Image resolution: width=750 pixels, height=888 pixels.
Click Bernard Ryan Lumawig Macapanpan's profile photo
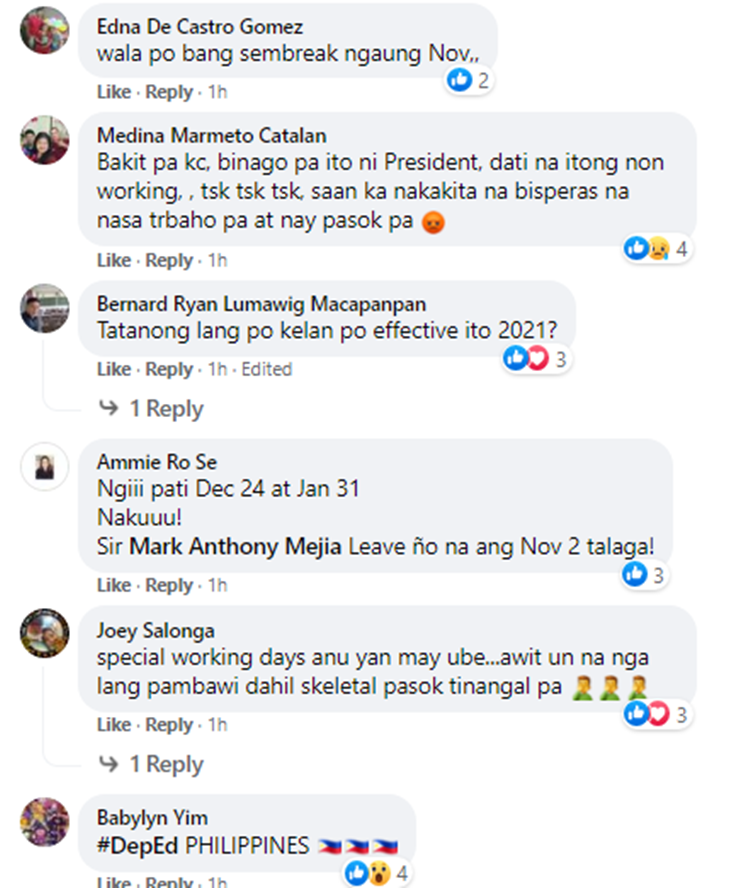click(45, 308)
